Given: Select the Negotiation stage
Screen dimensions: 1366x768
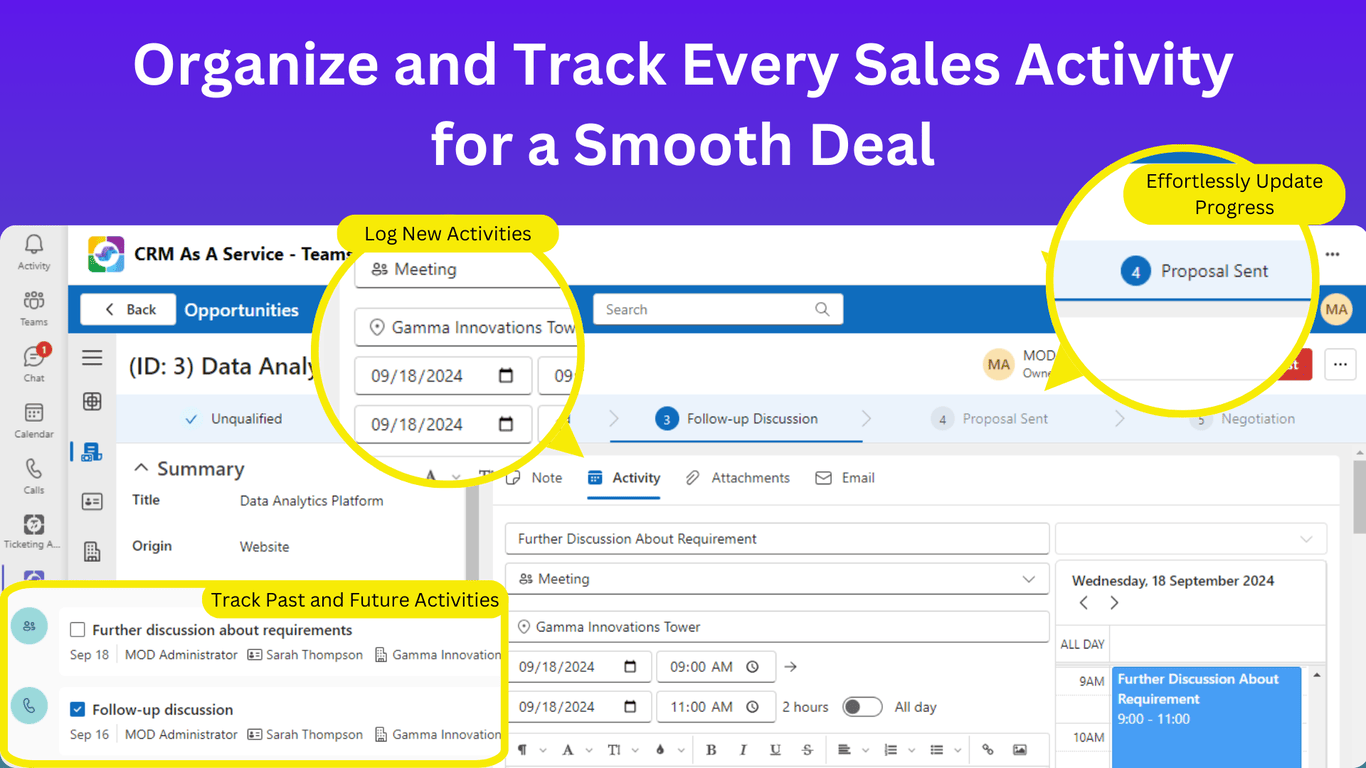Looking at the screenshot, I should (x=1243, y=419).
